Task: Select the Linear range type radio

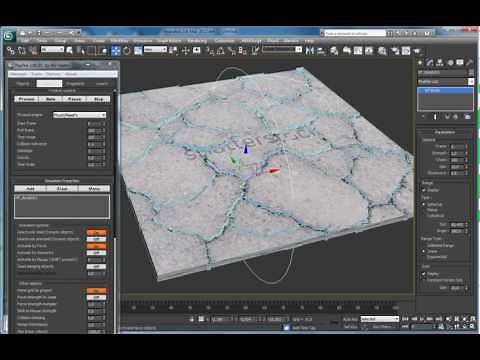Action: 424,251
